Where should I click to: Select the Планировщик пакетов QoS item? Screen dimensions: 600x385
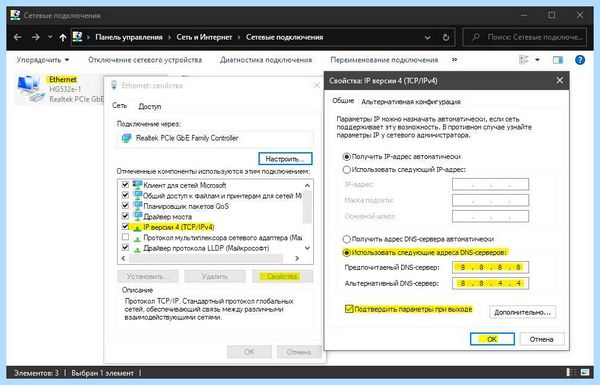(186, 206)
